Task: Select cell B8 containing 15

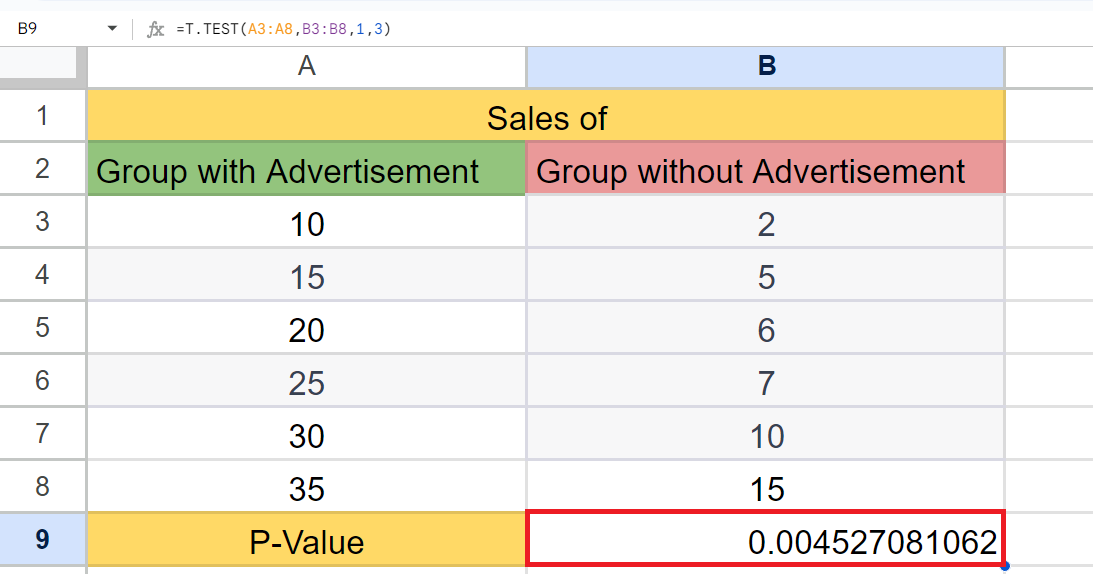Action: 765,486
